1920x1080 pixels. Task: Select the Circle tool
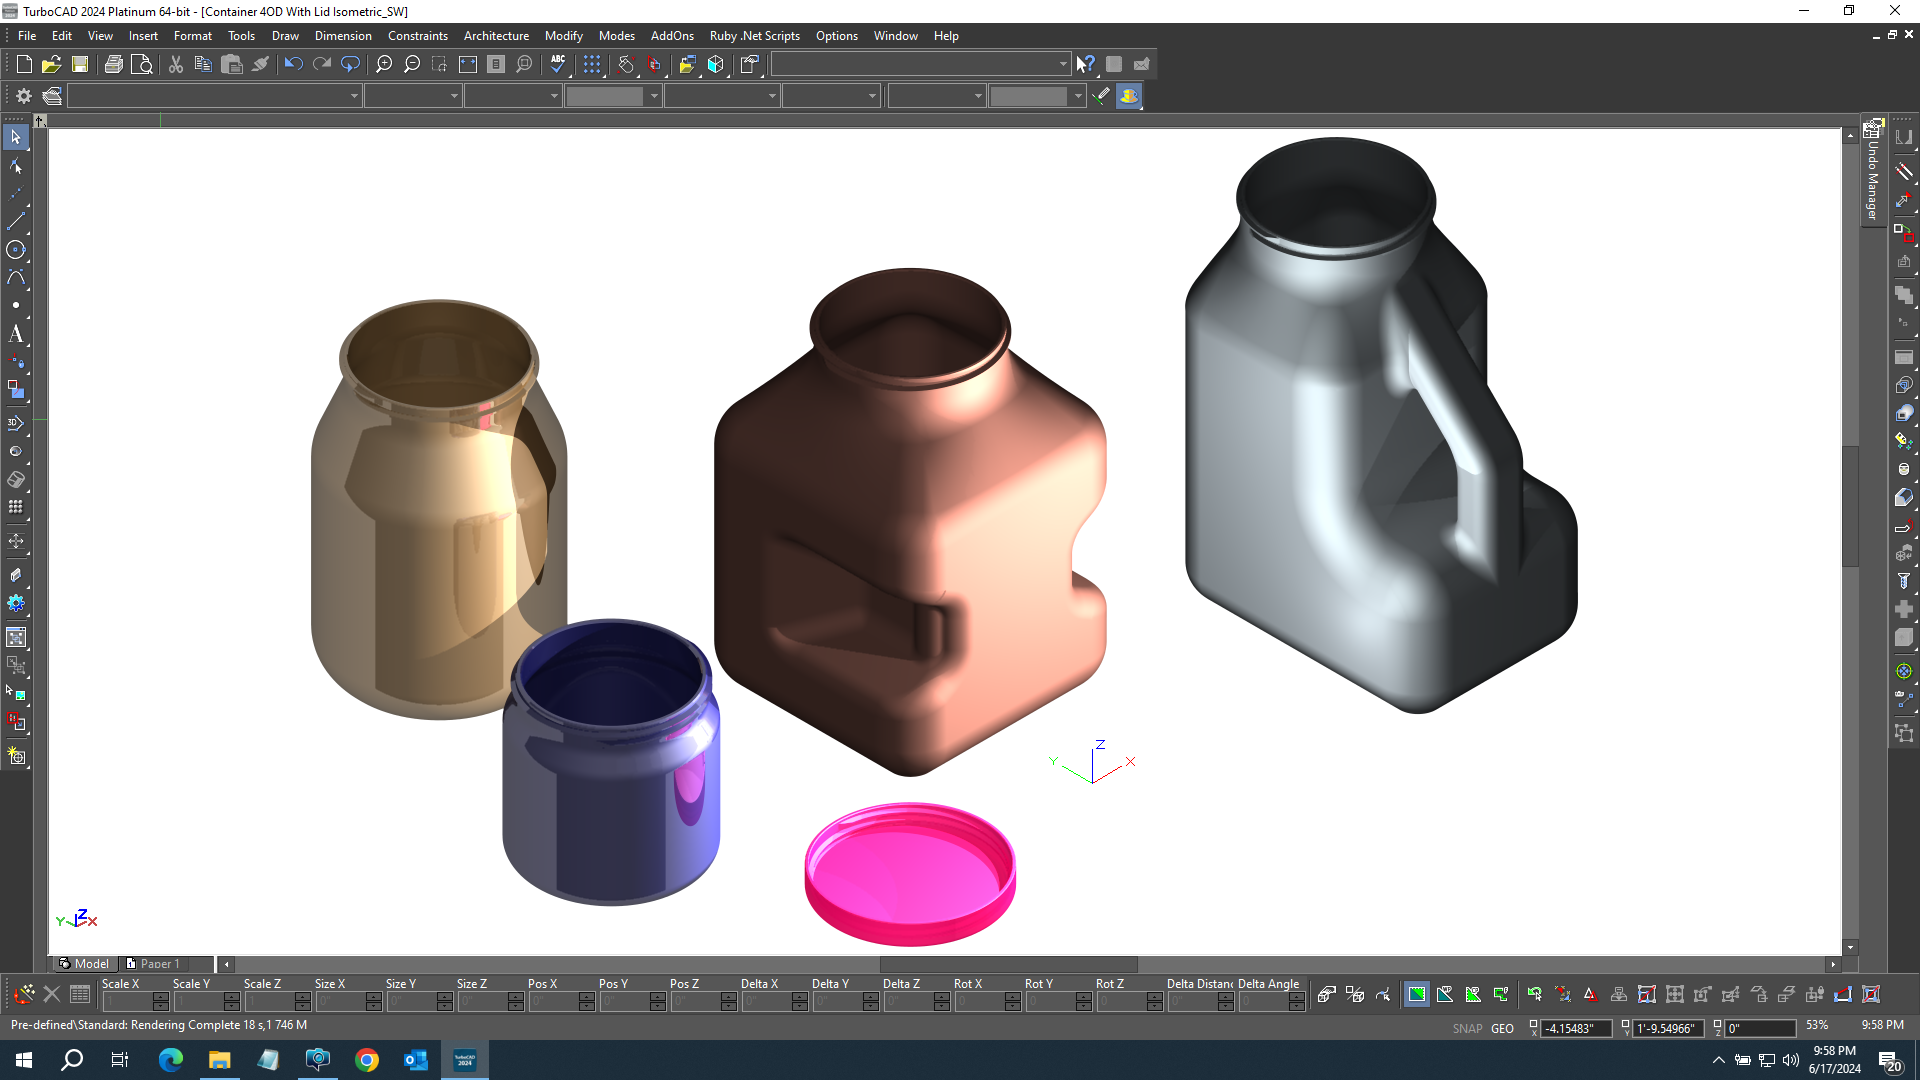[16, 251]
